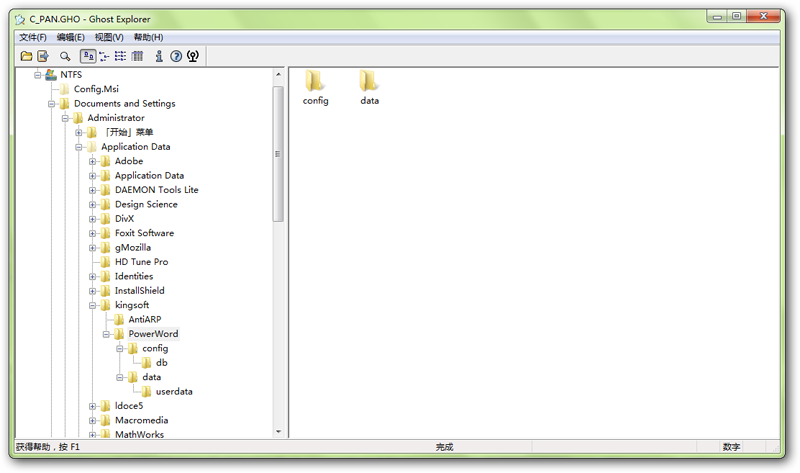This screenshot has height=473, width=800.
Task: Select the AntiARP folder
Action: (x=144, y=320)
